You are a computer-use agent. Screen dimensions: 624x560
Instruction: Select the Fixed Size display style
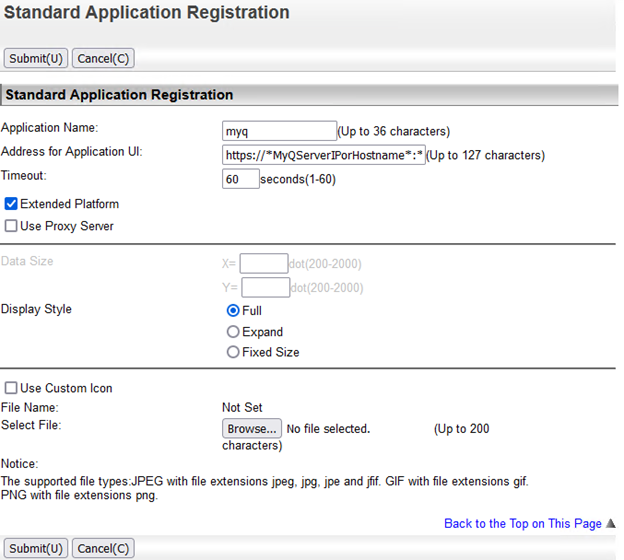[233, 352]
